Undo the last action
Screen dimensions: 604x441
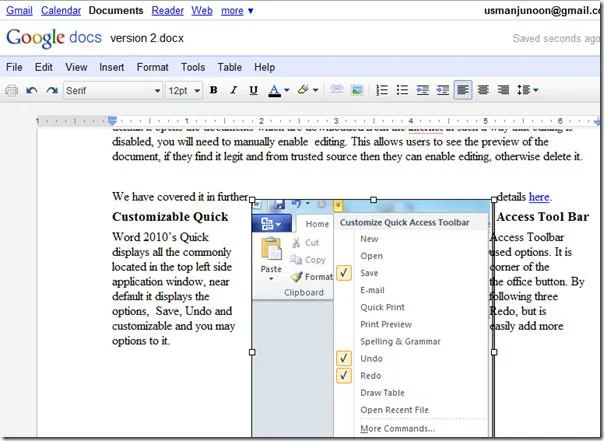tap(32, 91)
